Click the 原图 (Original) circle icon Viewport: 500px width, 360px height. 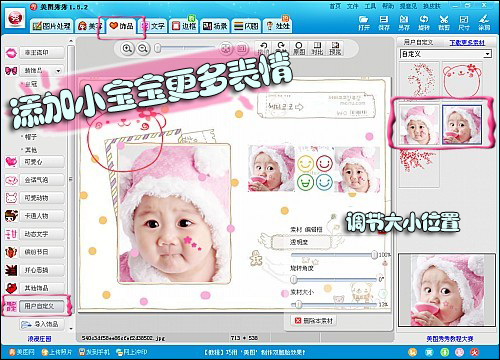[299, 46]
